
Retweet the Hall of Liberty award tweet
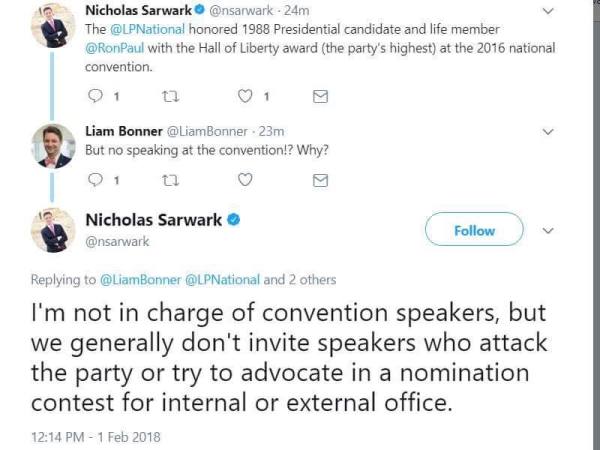(170, 96)
